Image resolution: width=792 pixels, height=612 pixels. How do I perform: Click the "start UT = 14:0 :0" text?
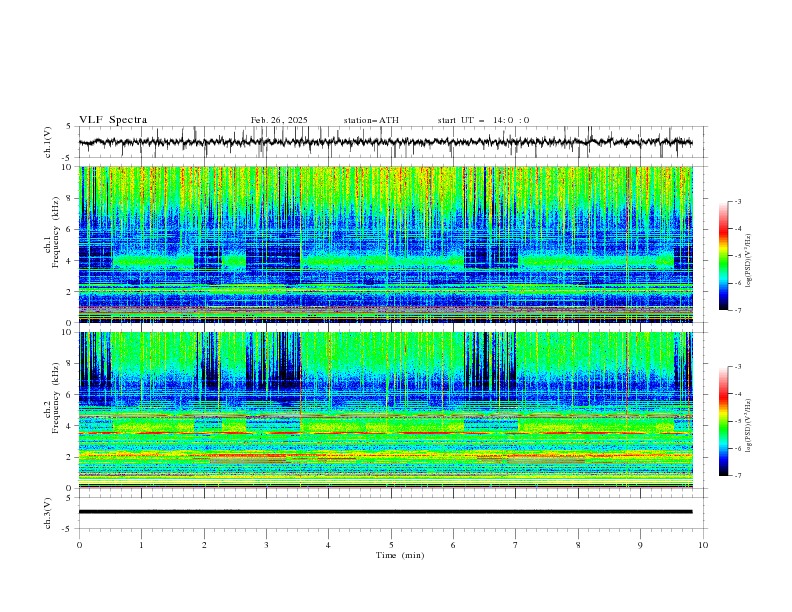point(483,120)
